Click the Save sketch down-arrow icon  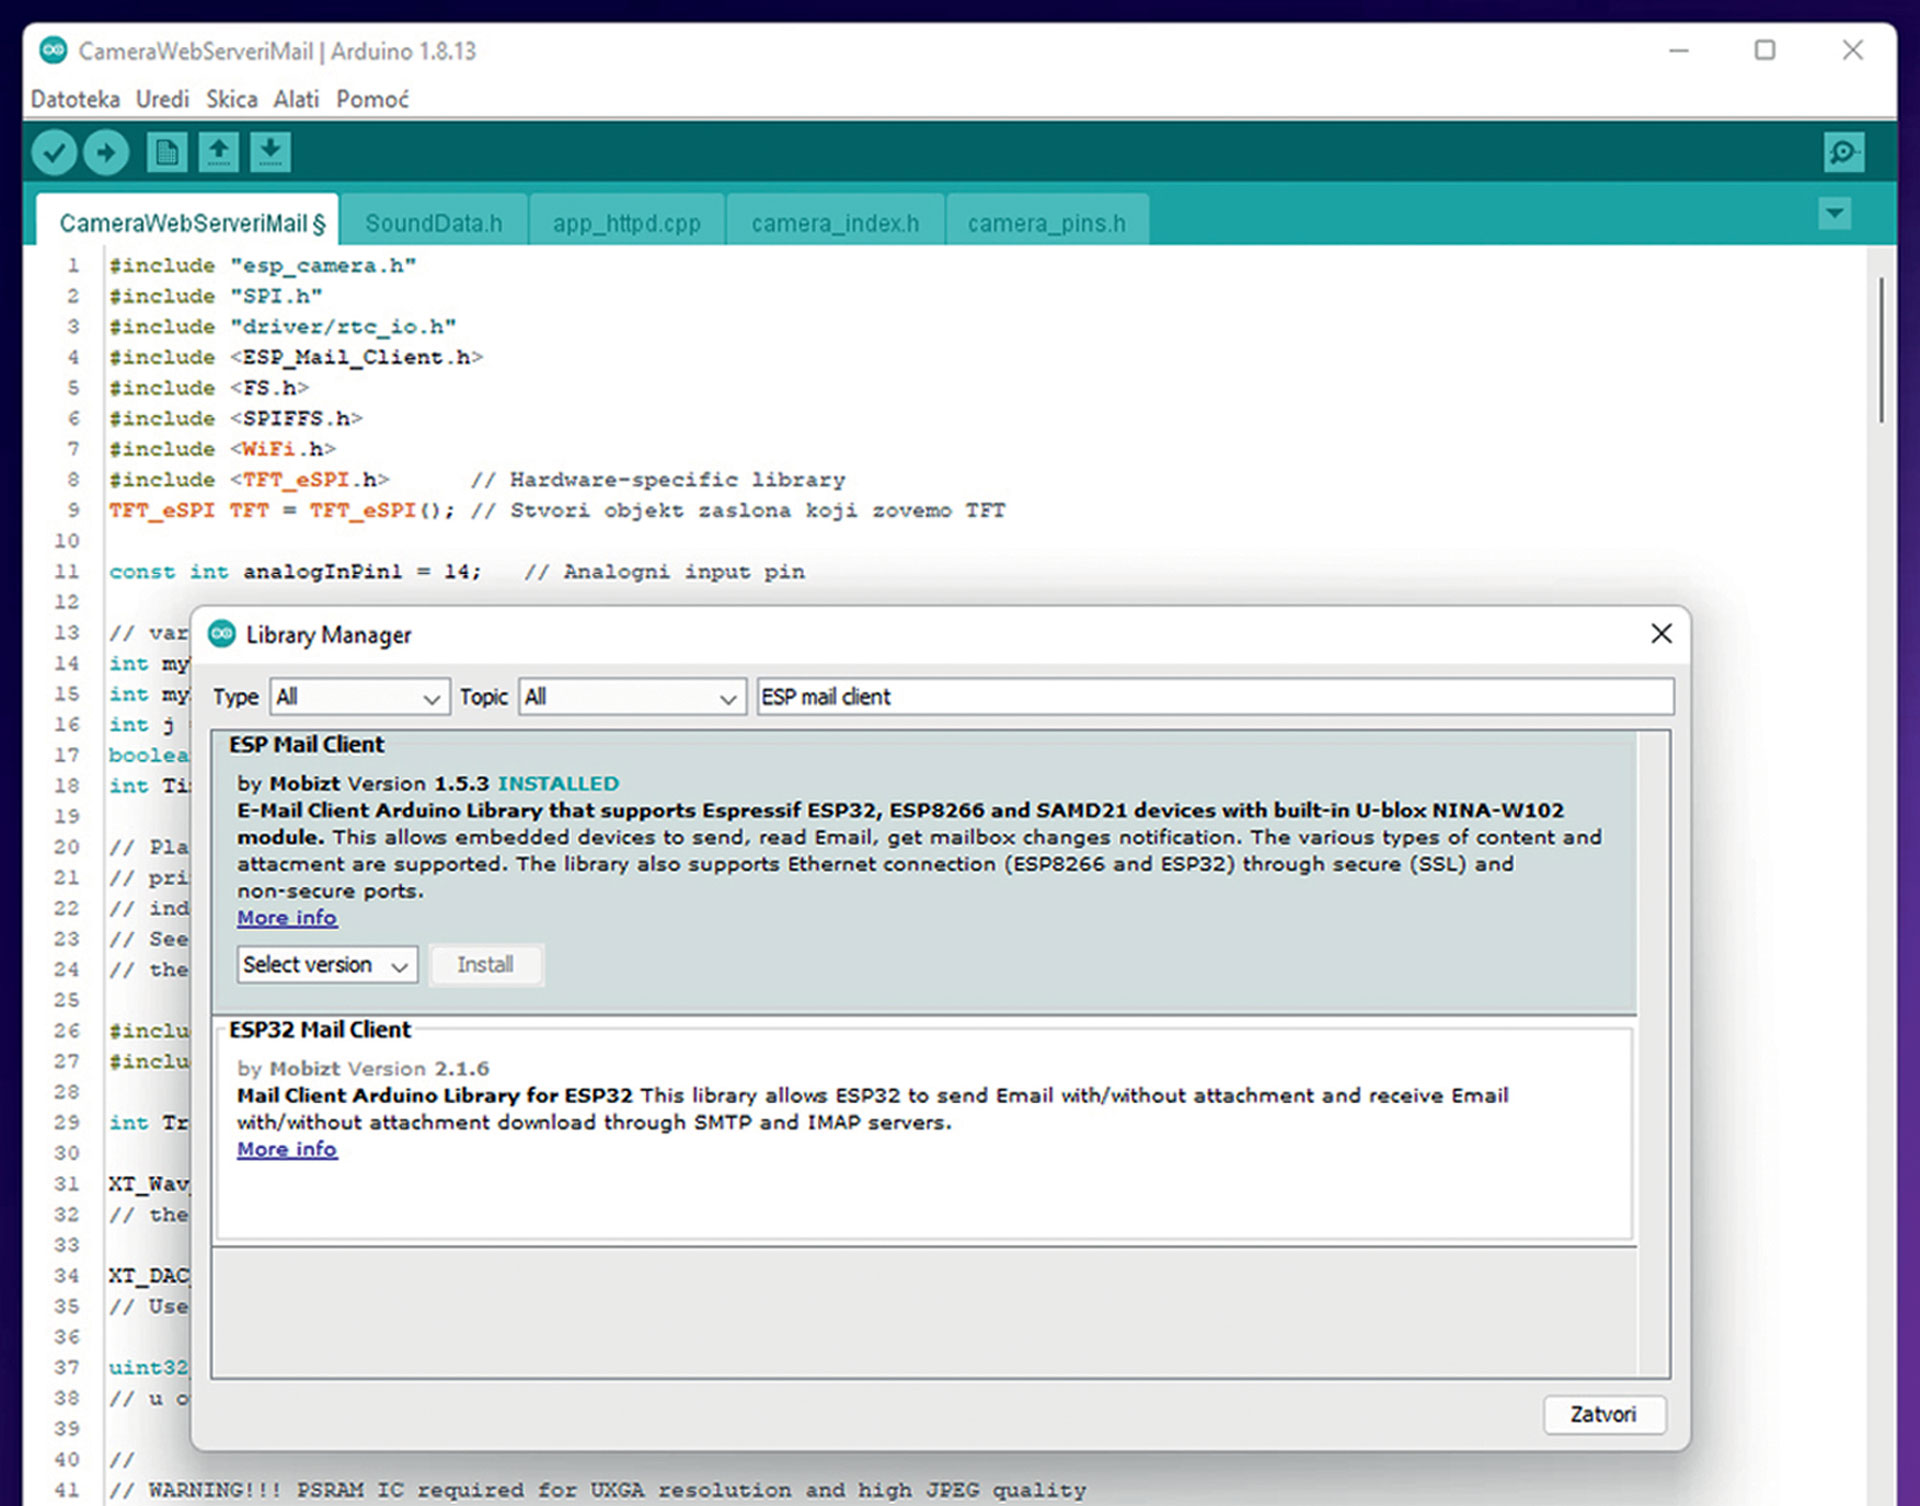[270, 153]
